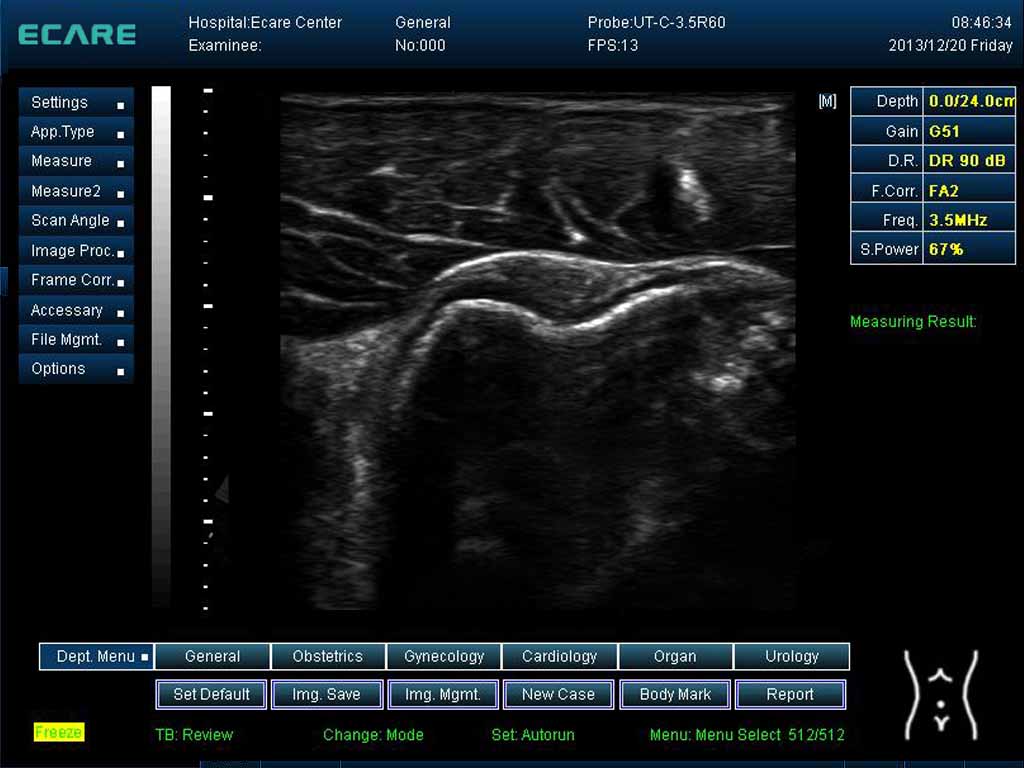This screenshot has height=768, width=1024.
Task: Open the File Mgmt. menu
Action: coord(76,340)
